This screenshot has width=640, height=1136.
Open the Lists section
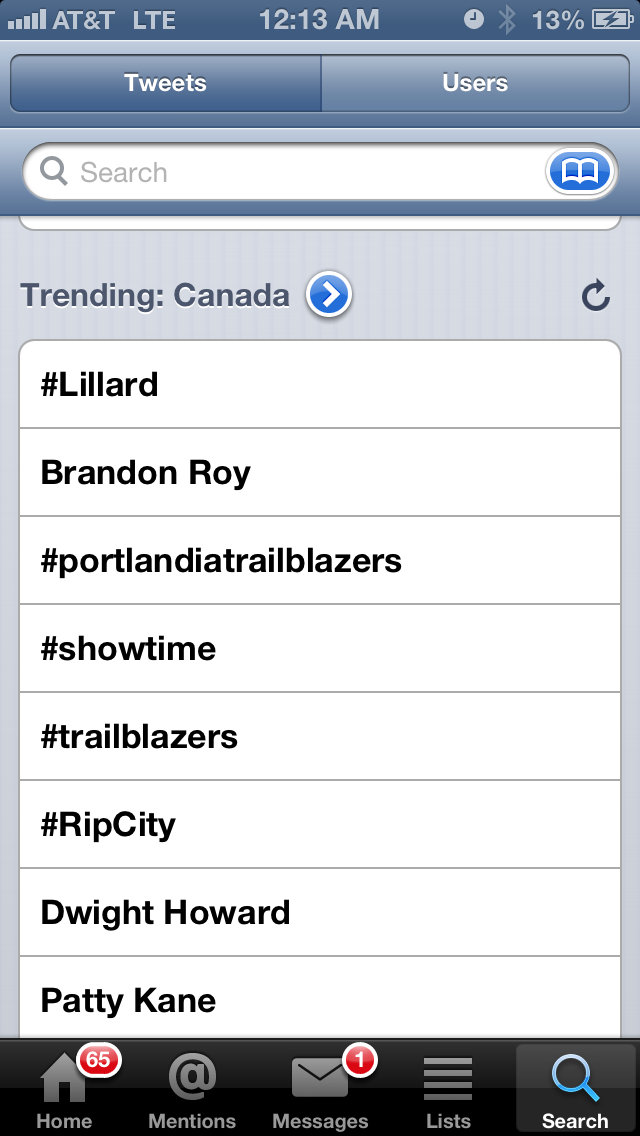pos(448,1088)
